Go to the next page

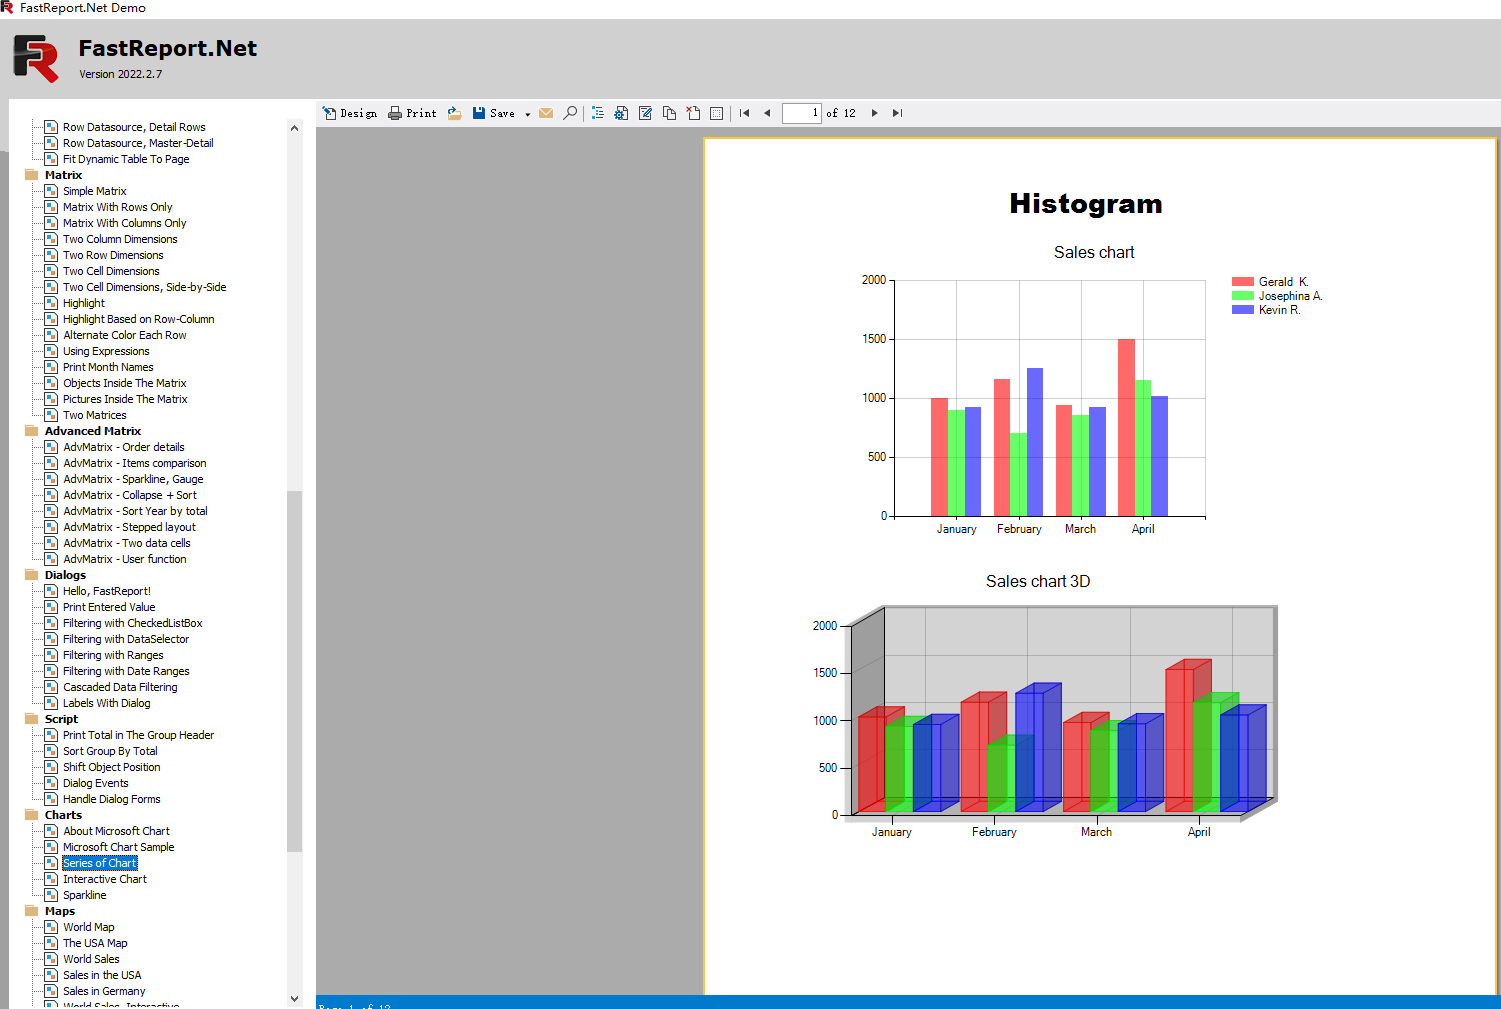(x=874, y=113)
